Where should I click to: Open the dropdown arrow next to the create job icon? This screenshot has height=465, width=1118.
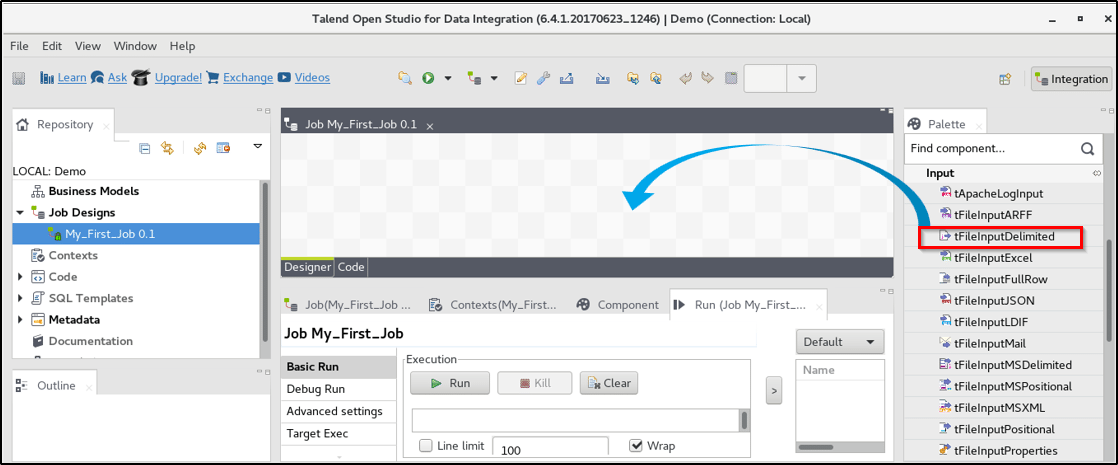493,78
